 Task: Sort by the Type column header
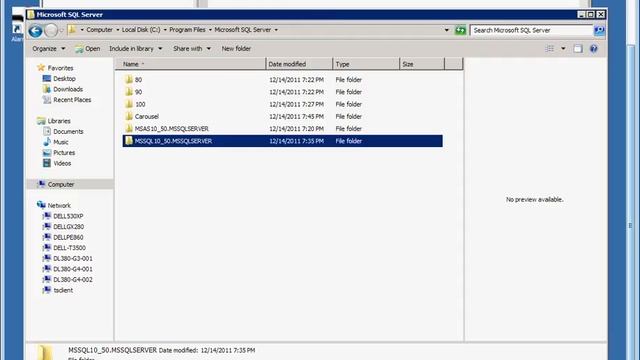point(366,64)
